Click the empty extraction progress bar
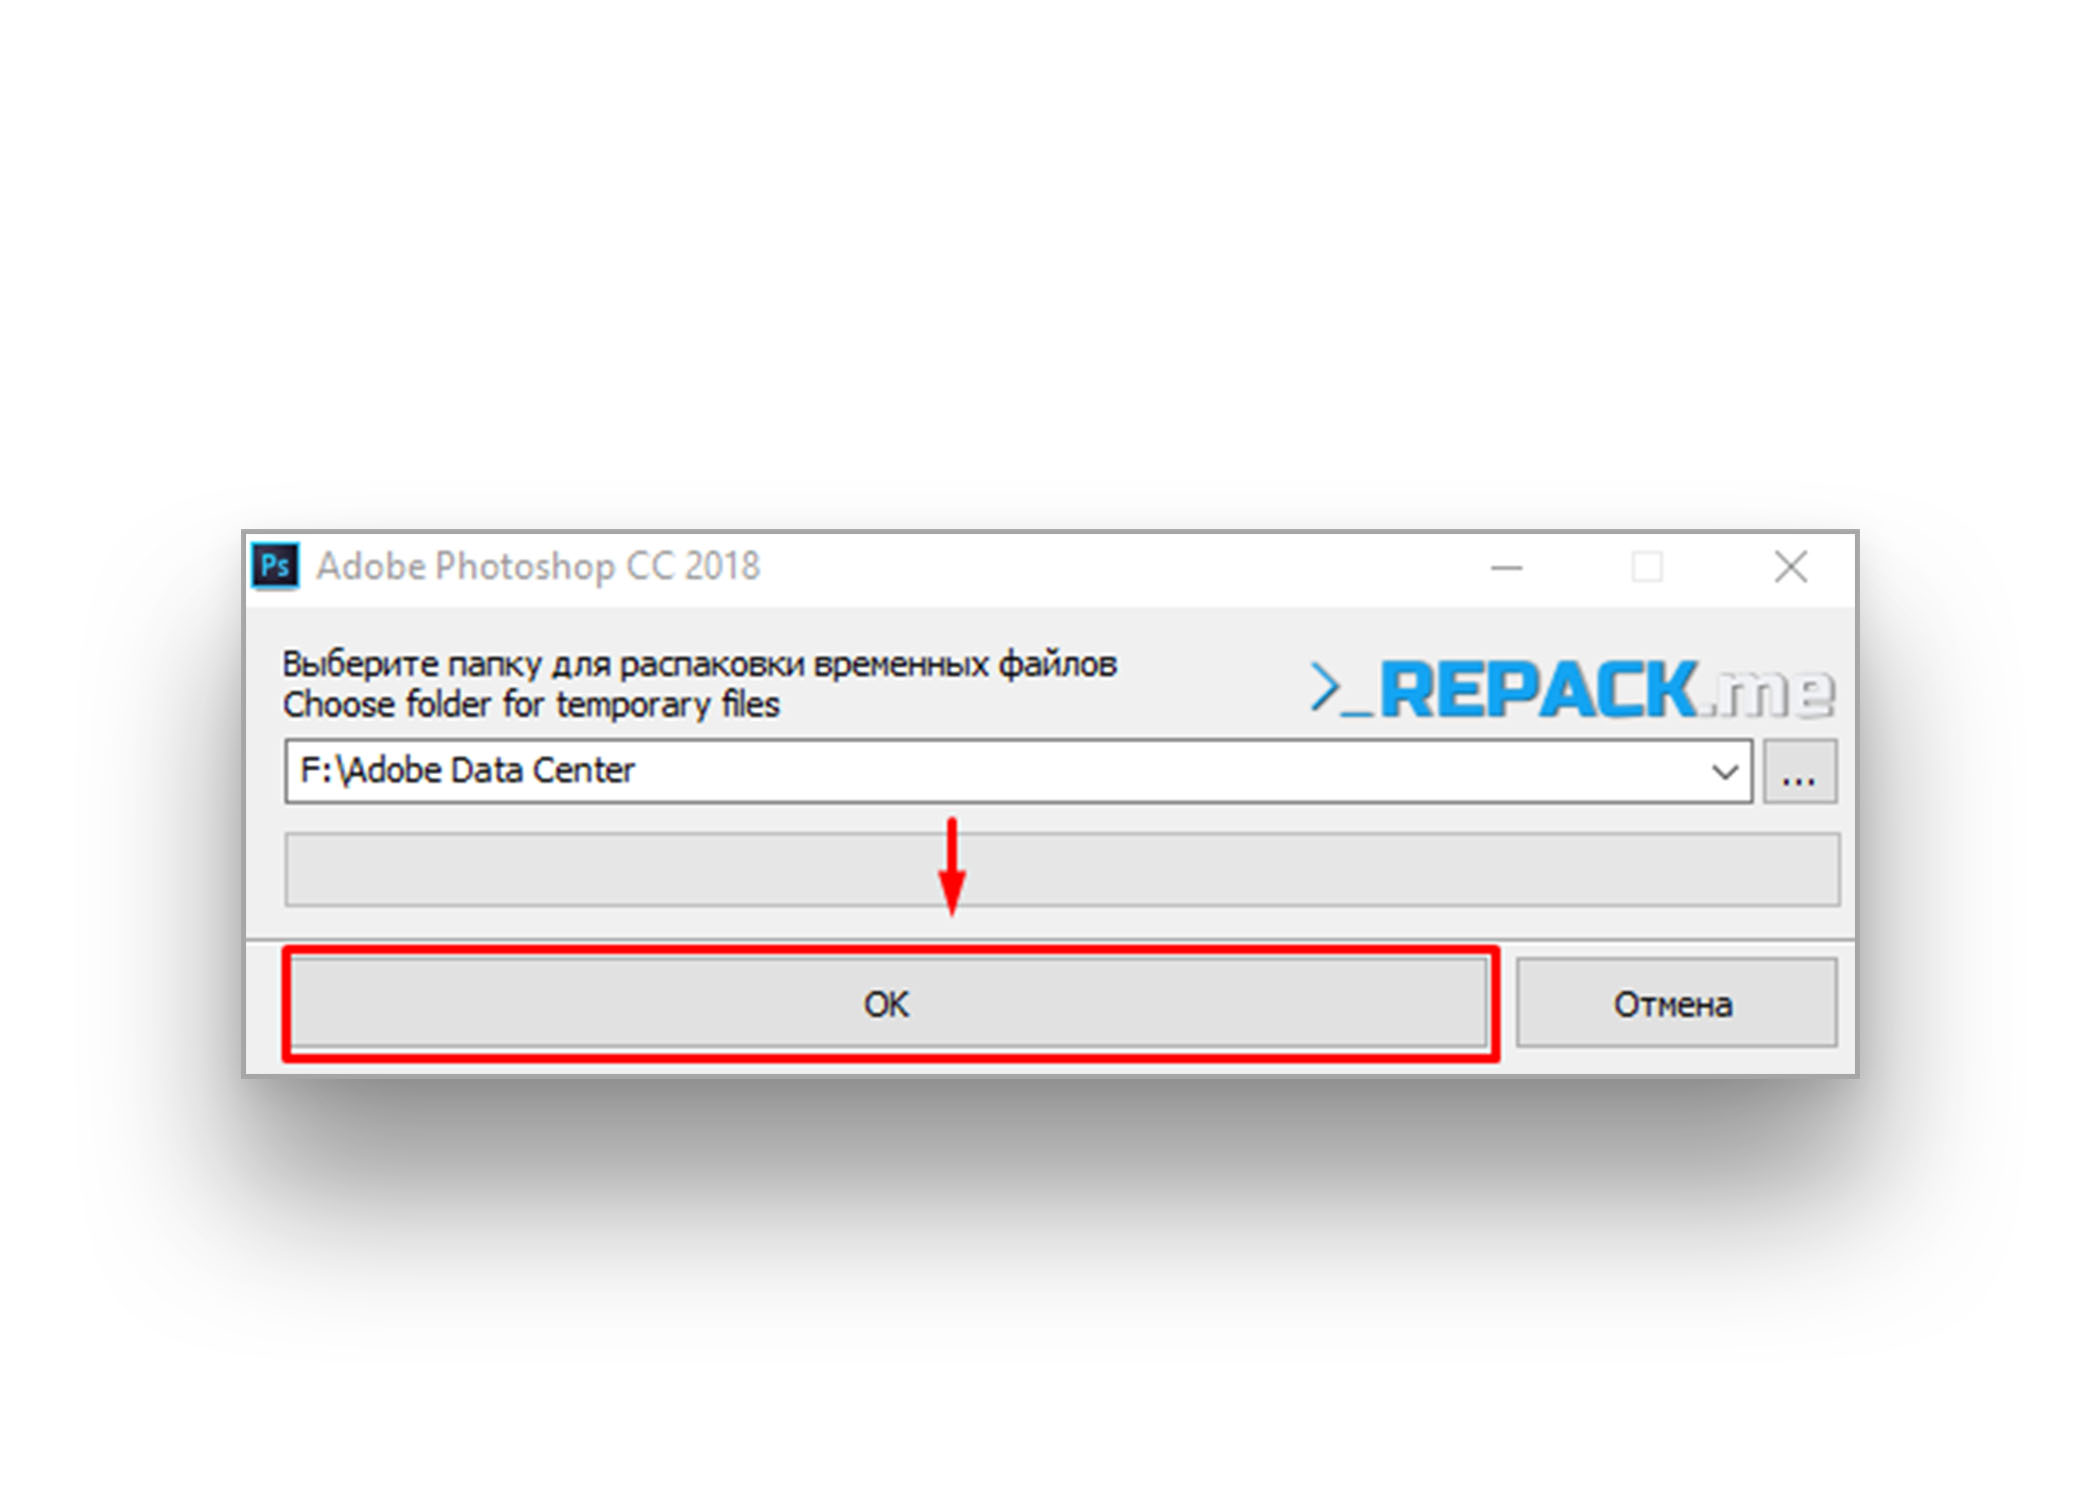2100x1500 pixels. pyautogui.click(x=1062, y=869)
